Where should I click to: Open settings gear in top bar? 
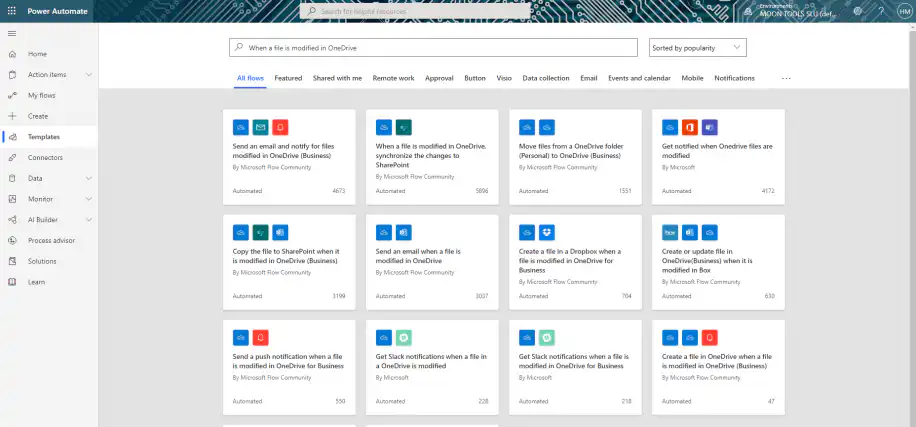858,11
